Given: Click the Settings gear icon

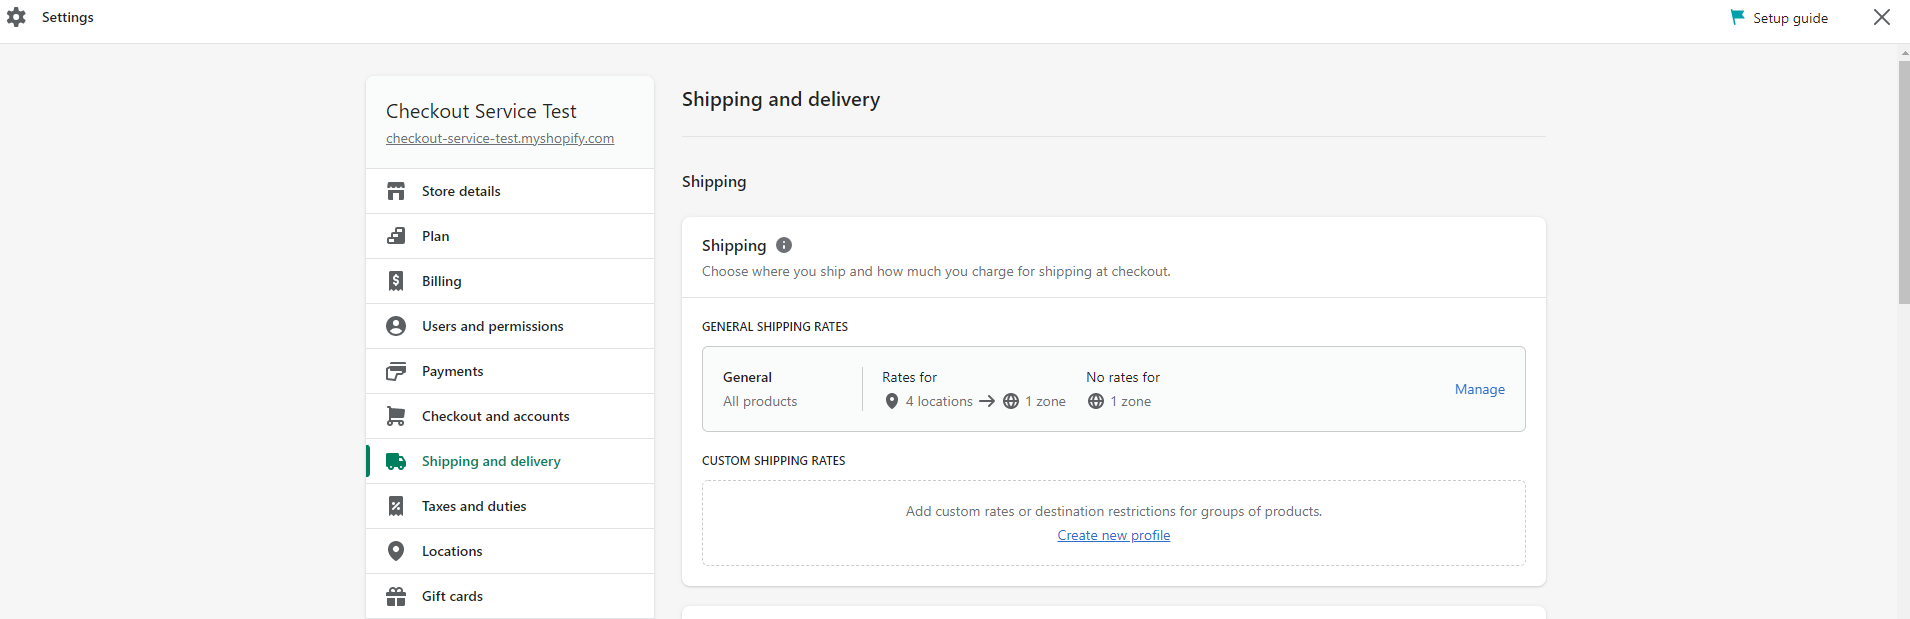Looking at the screenshot, I should tap(16, 17).
